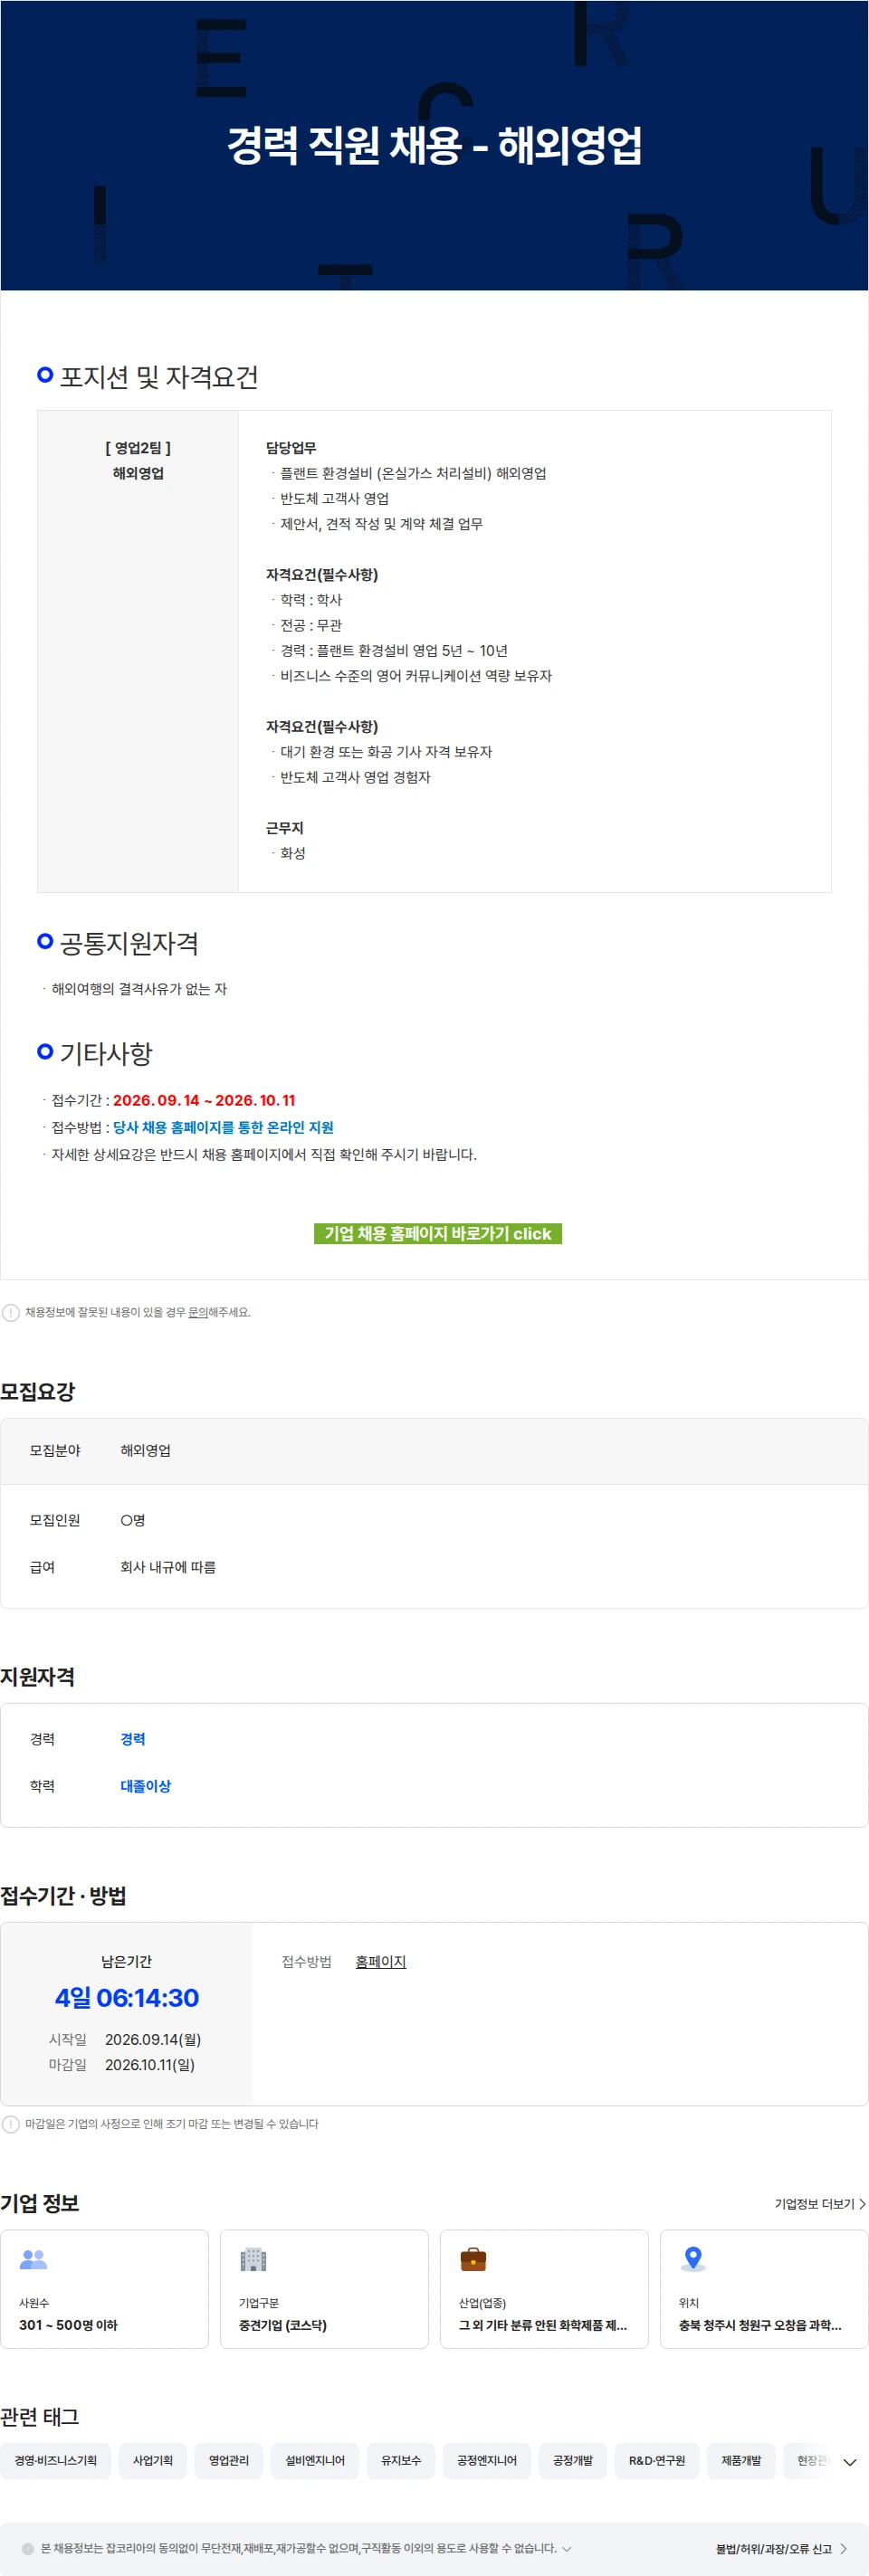The height and width of the screenshot is (2576, 869).
Task: Select the 영업관리 tag
Action: (229, 2460)
